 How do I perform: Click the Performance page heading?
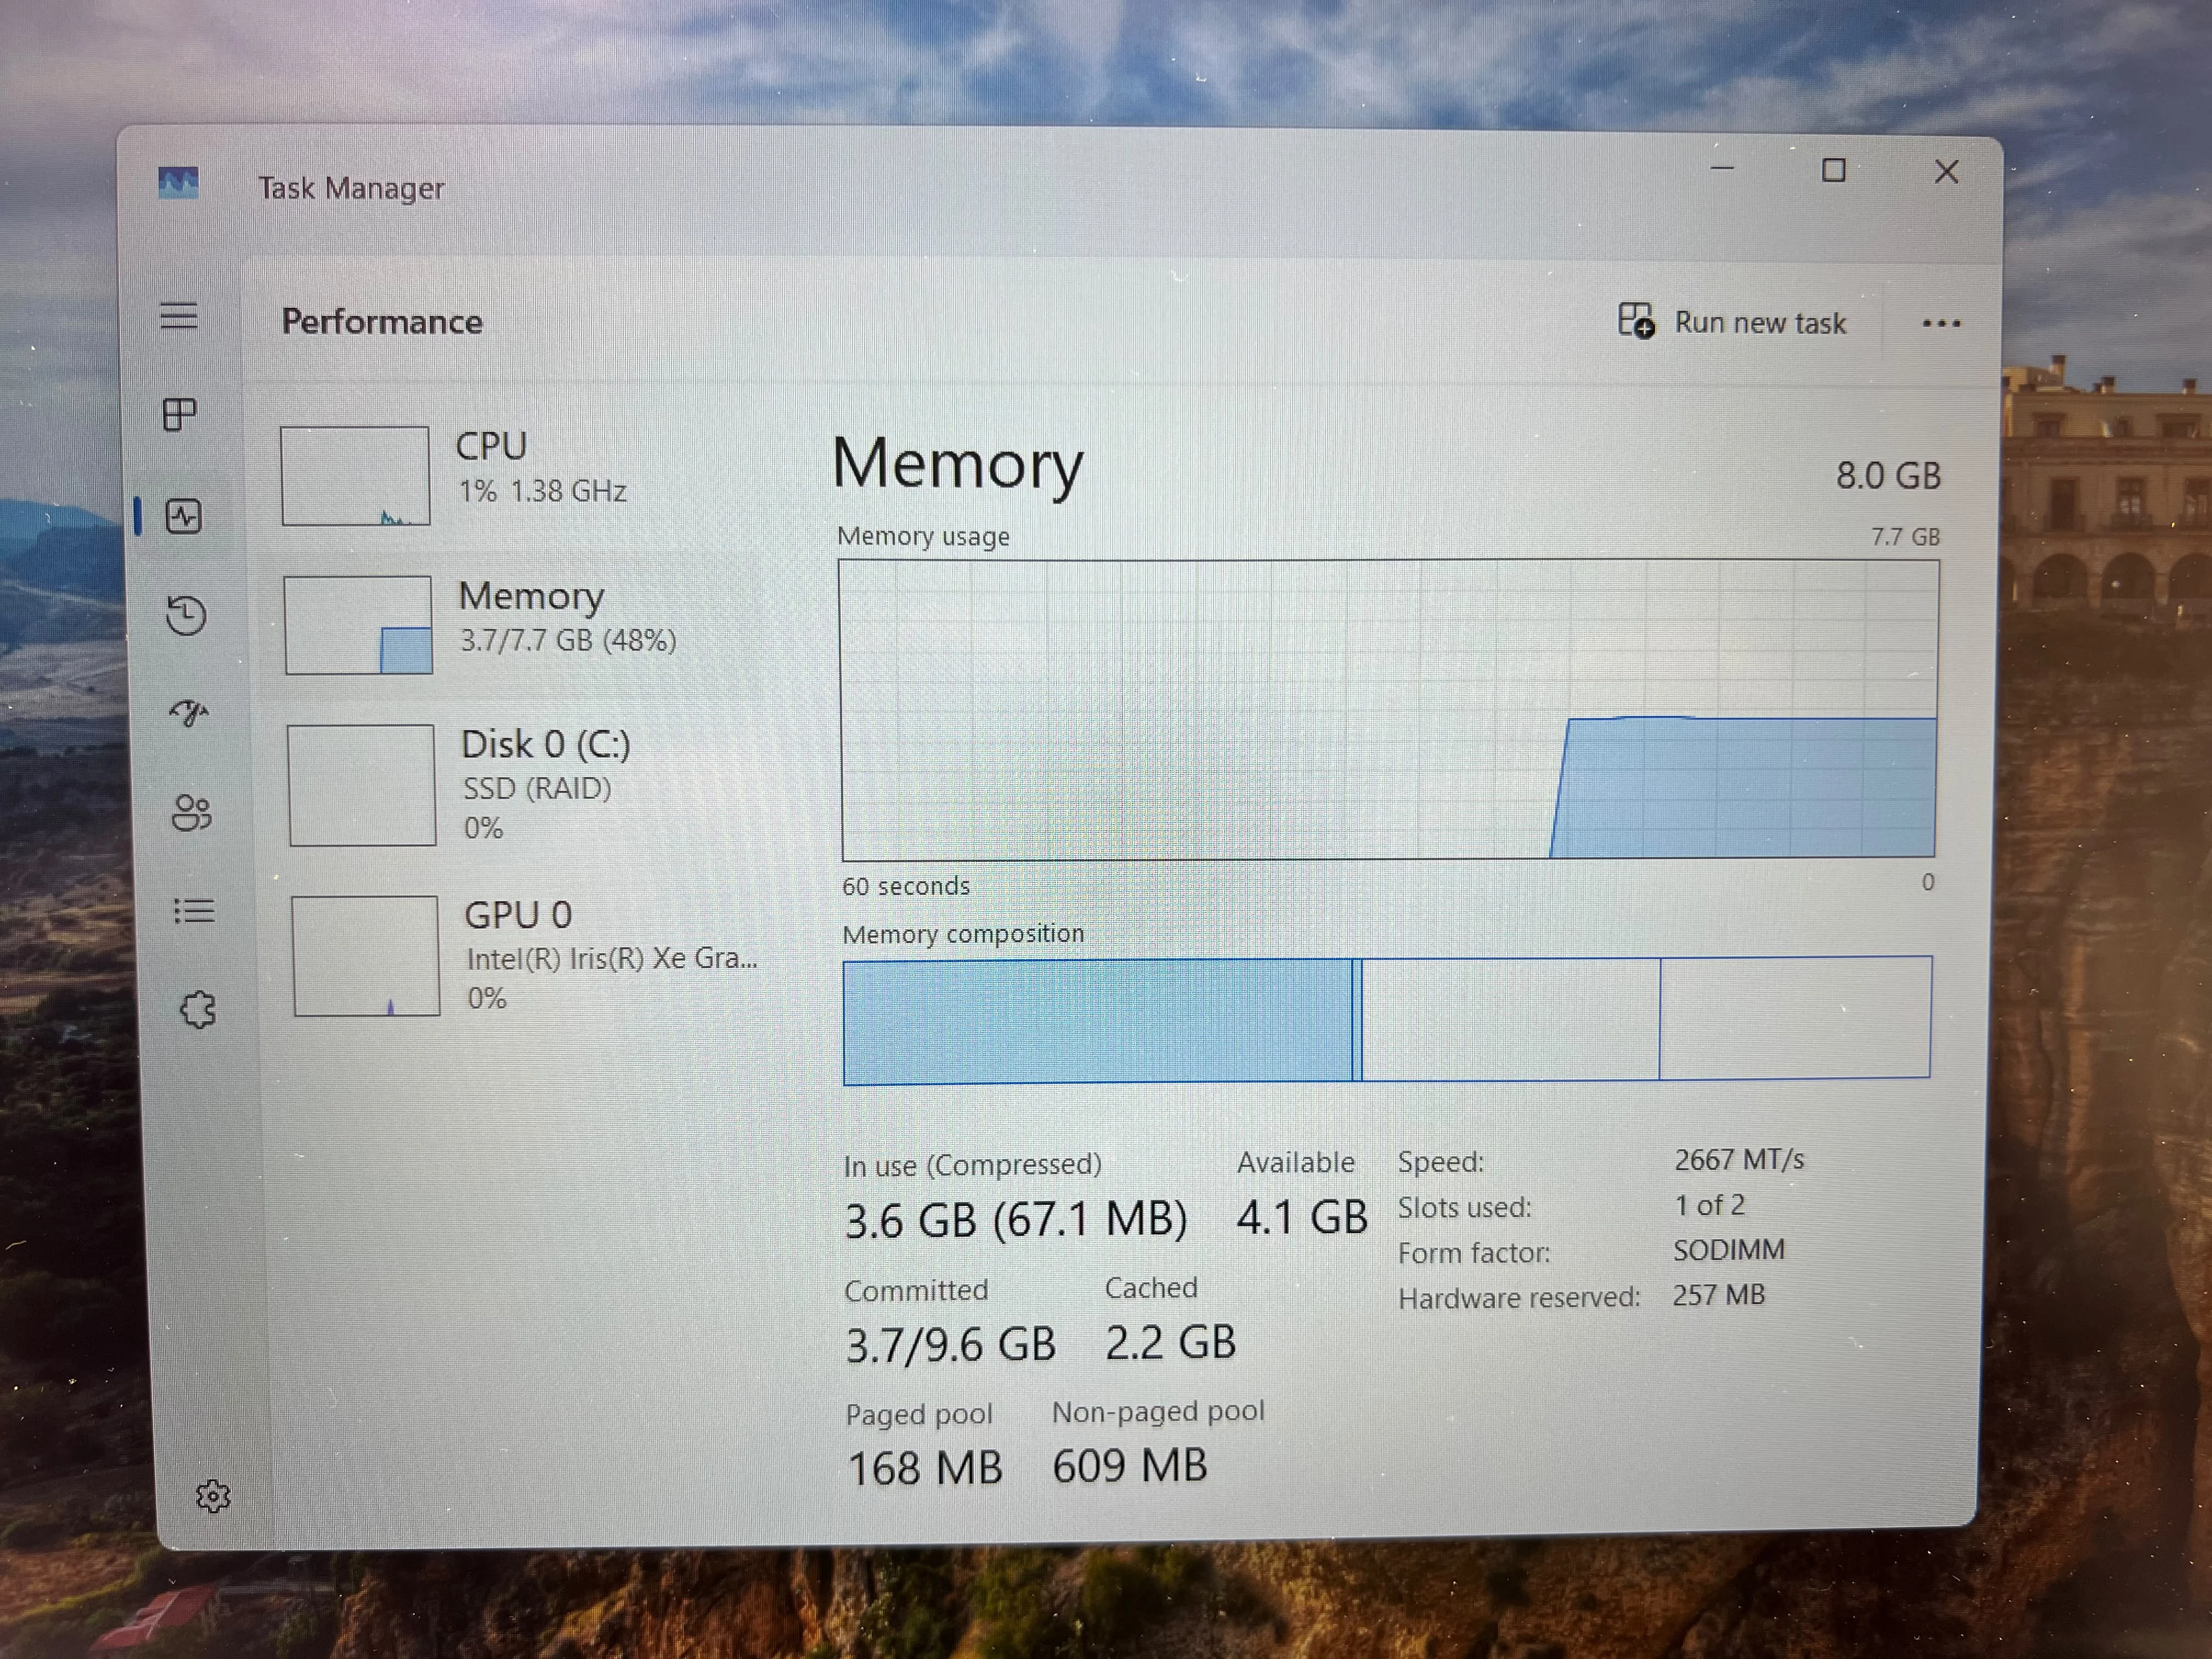click(x=382, y=321)
